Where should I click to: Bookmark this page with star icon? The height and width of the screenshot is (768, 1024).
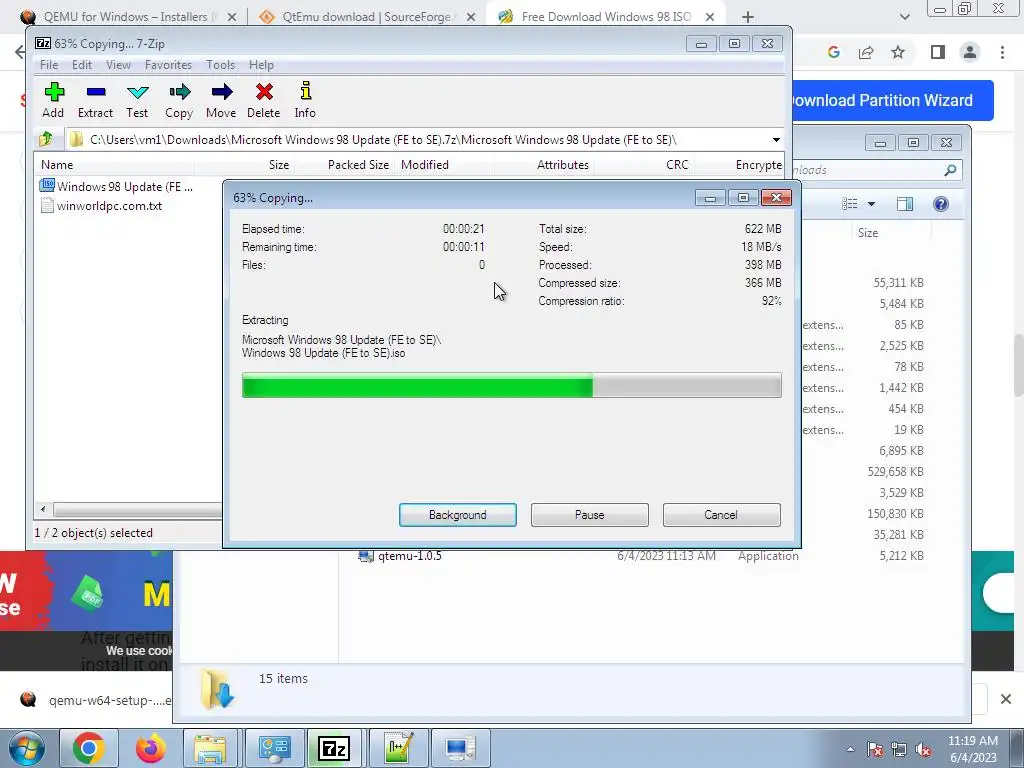point(898,52)
